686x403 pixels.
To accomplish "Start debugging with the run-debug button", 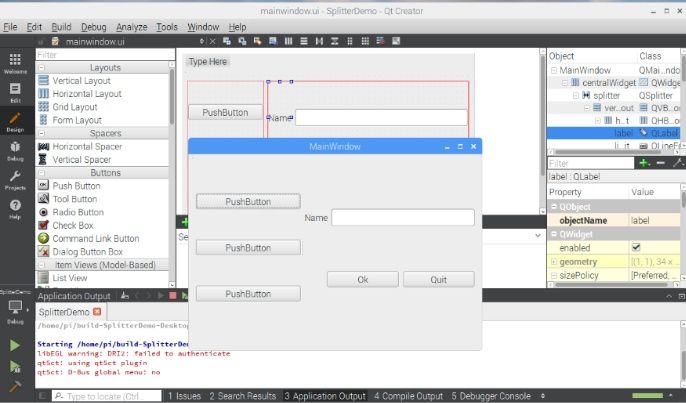I will pos(15,366).
